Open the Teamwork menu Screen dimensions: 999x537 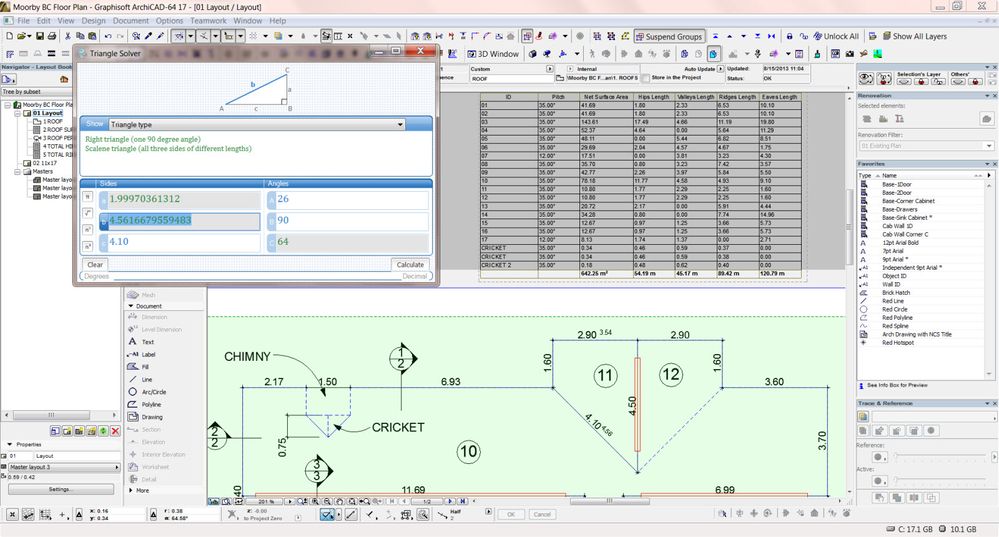(208, 20)
